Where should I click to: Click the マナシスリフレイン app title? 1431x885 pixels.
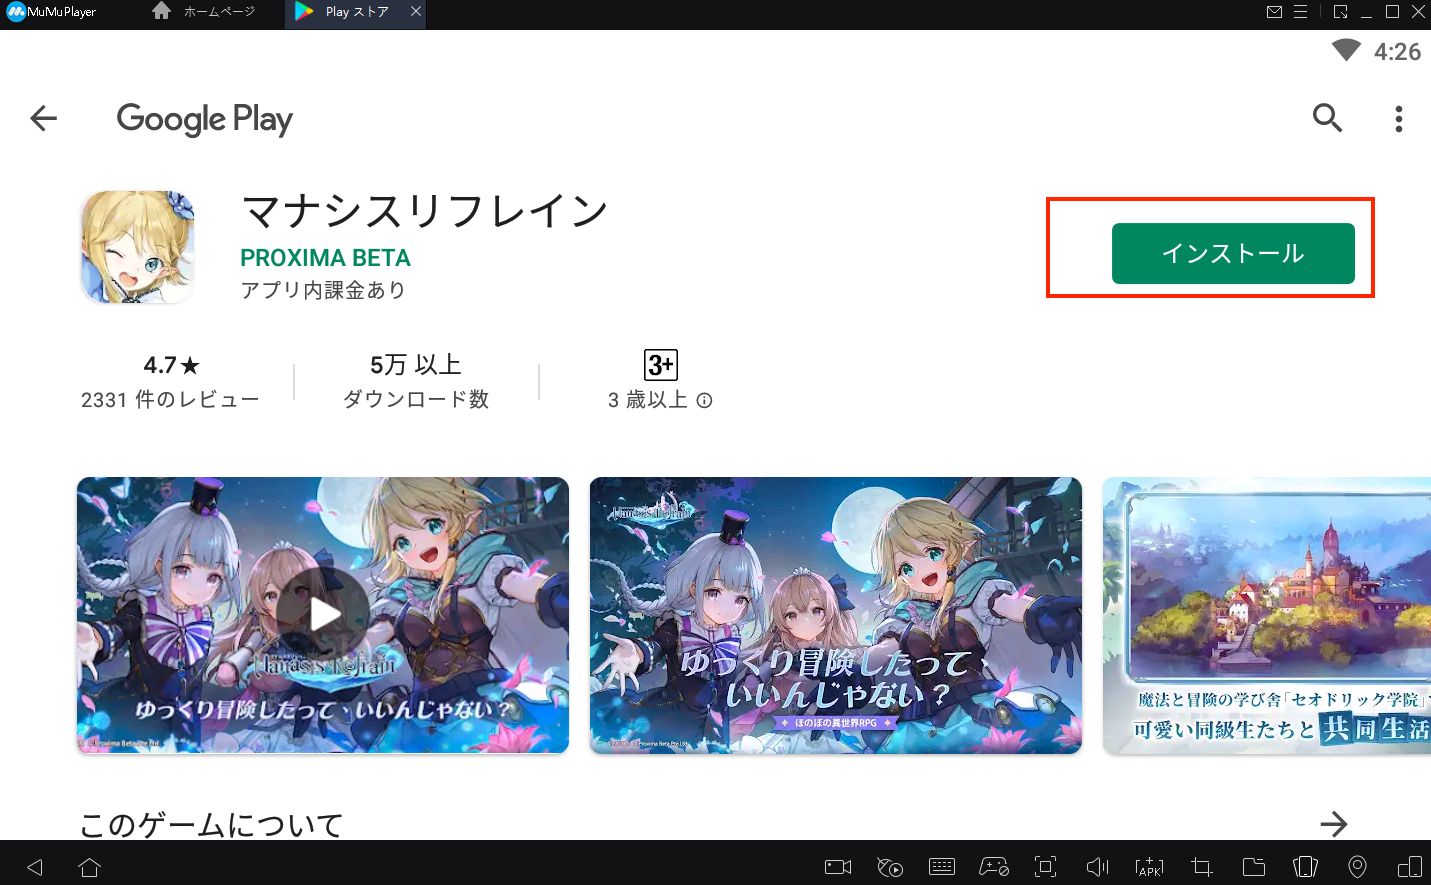tap(425, 211)
